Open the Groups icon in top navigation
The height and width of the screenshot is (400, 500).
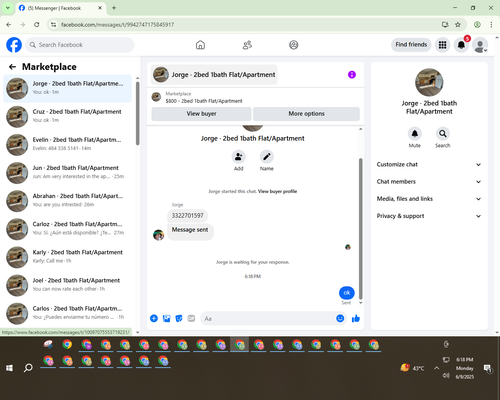tap(294, 45)
